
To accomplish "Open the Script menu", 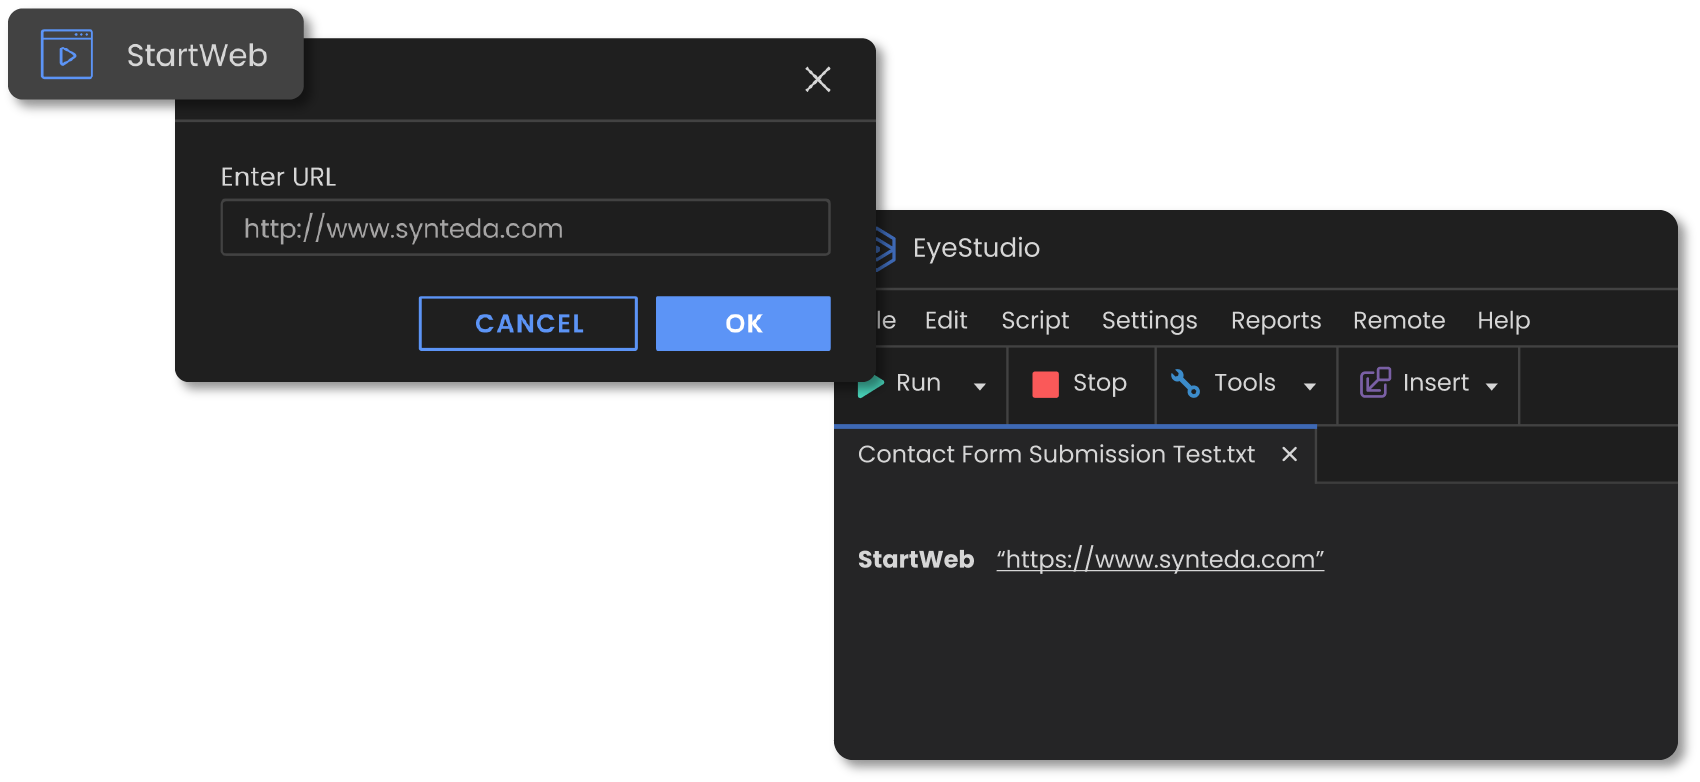I will [x=1035, y=321].
